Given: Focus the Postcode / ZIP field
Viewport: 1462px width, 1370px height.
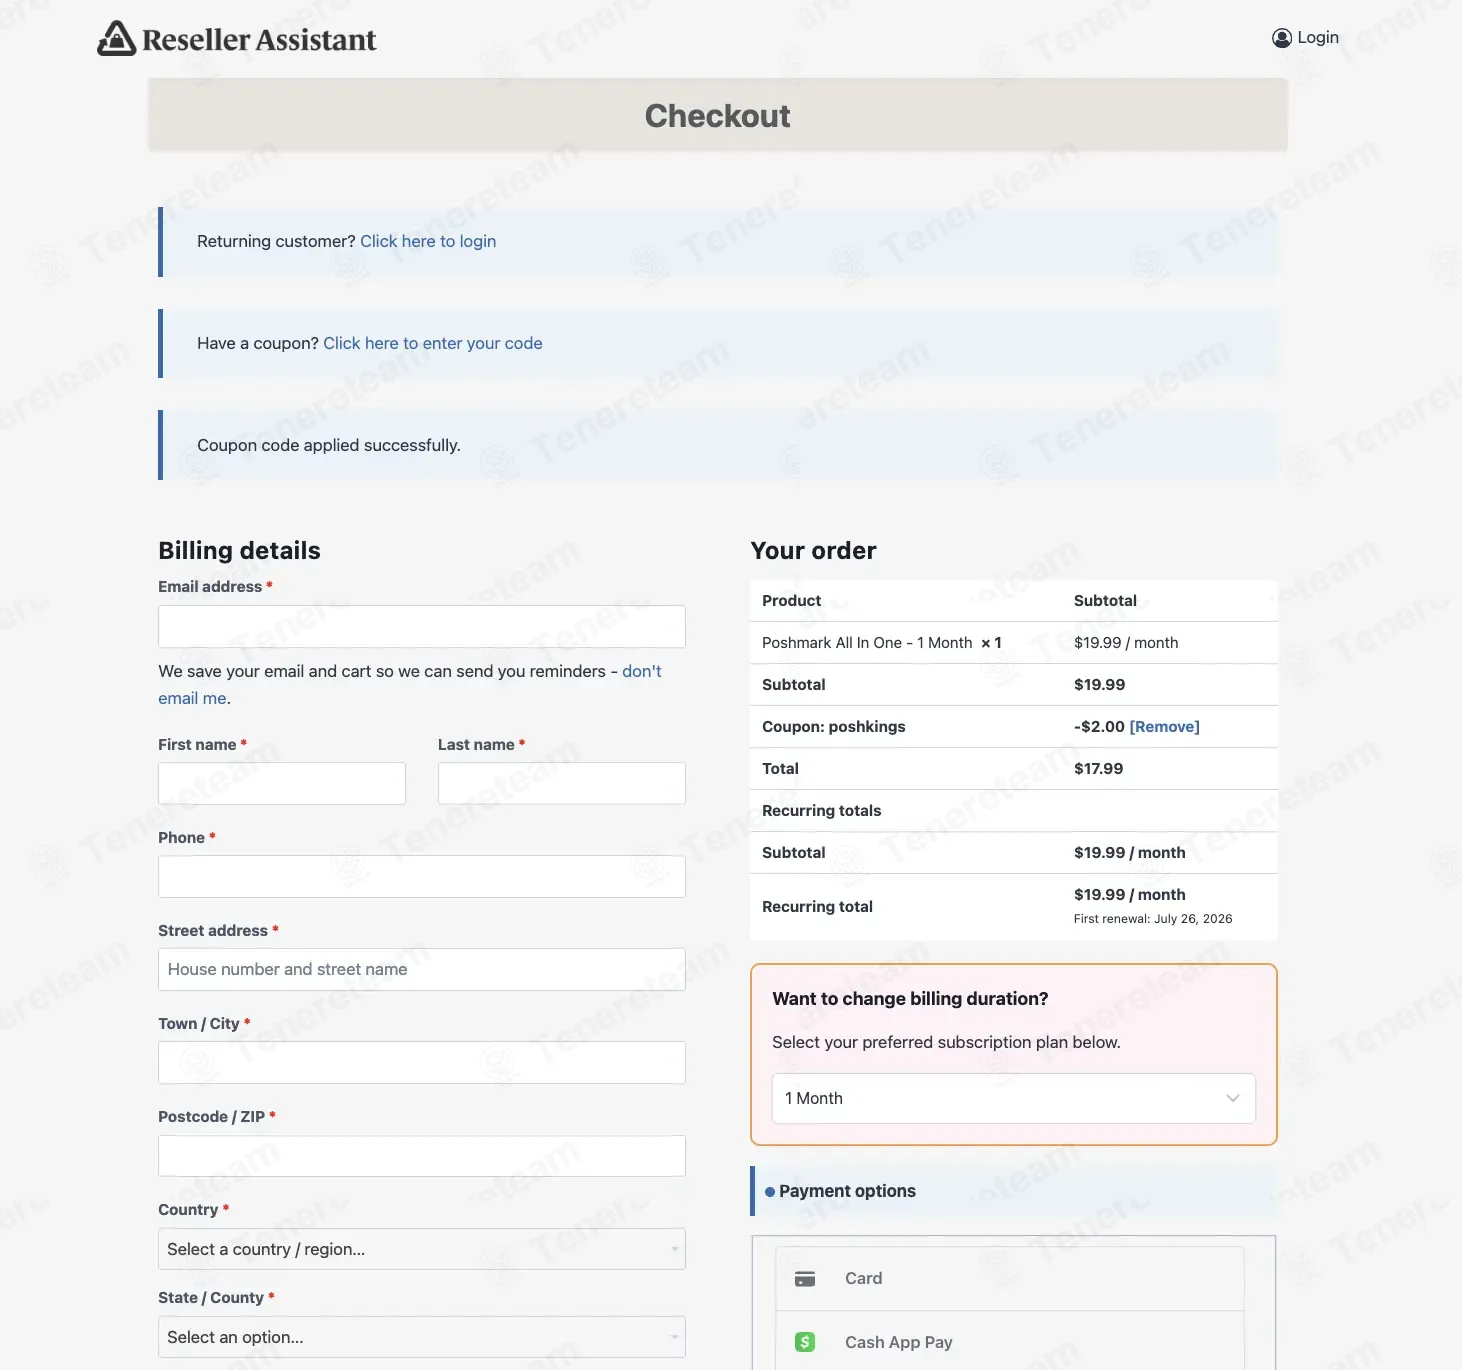Looking at the screenshot, I should click(422, 1156).
